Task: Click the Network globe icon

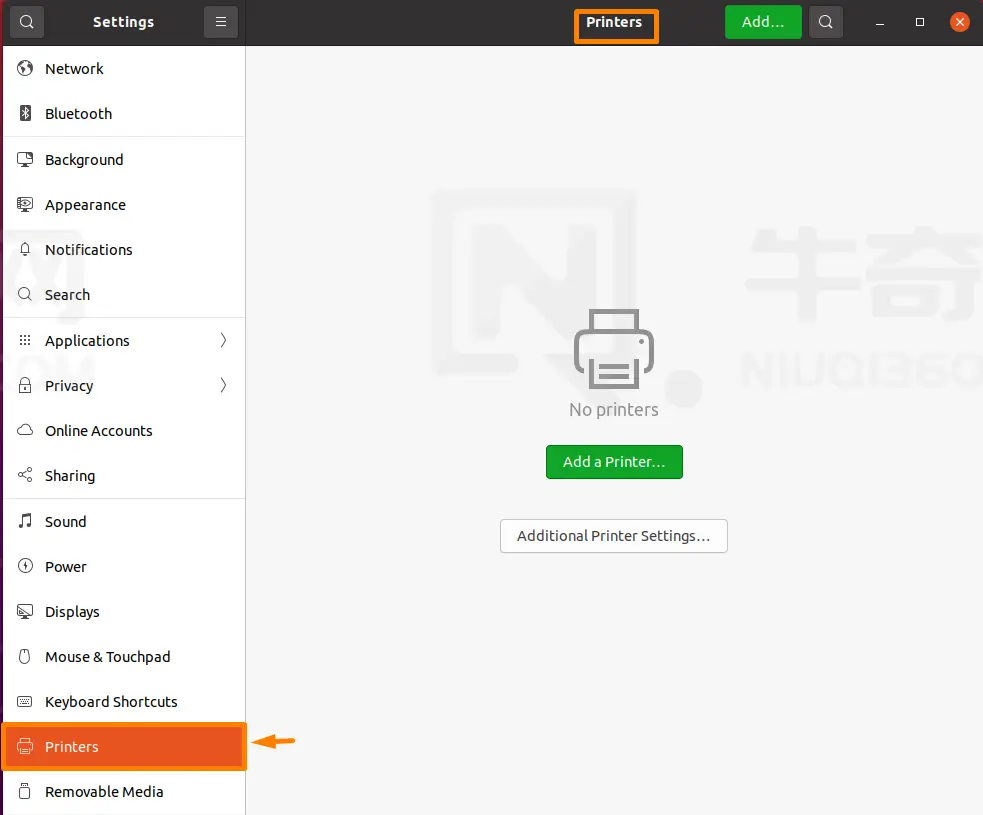Action: 25,68
